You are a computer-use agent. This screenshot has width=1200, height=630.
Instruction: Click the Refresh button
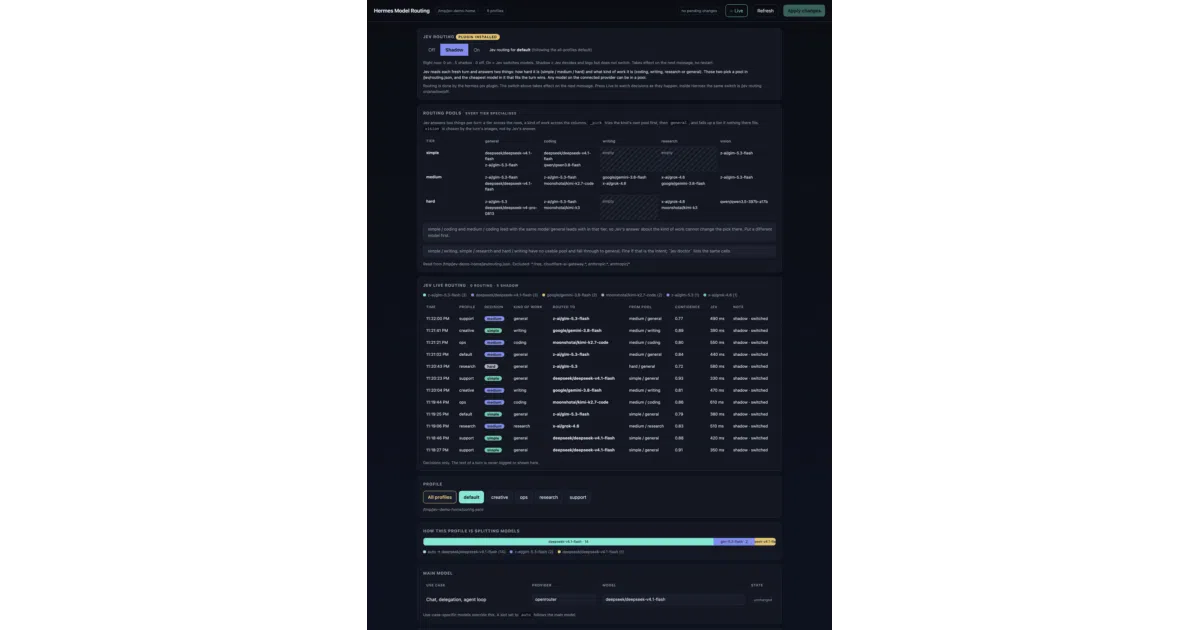(x=765, y=11)
